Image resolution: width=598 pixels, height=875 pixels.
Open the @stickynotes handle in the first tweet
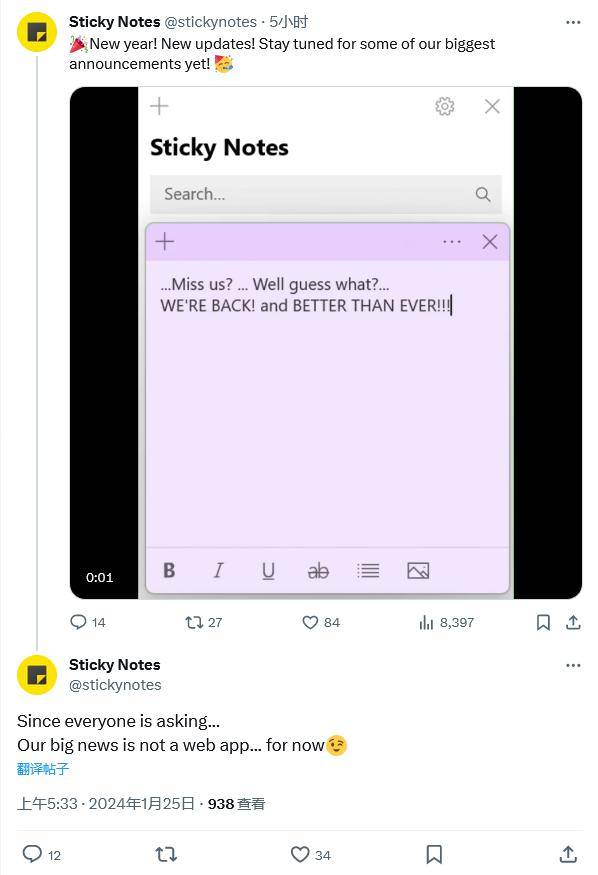(210, 22)
